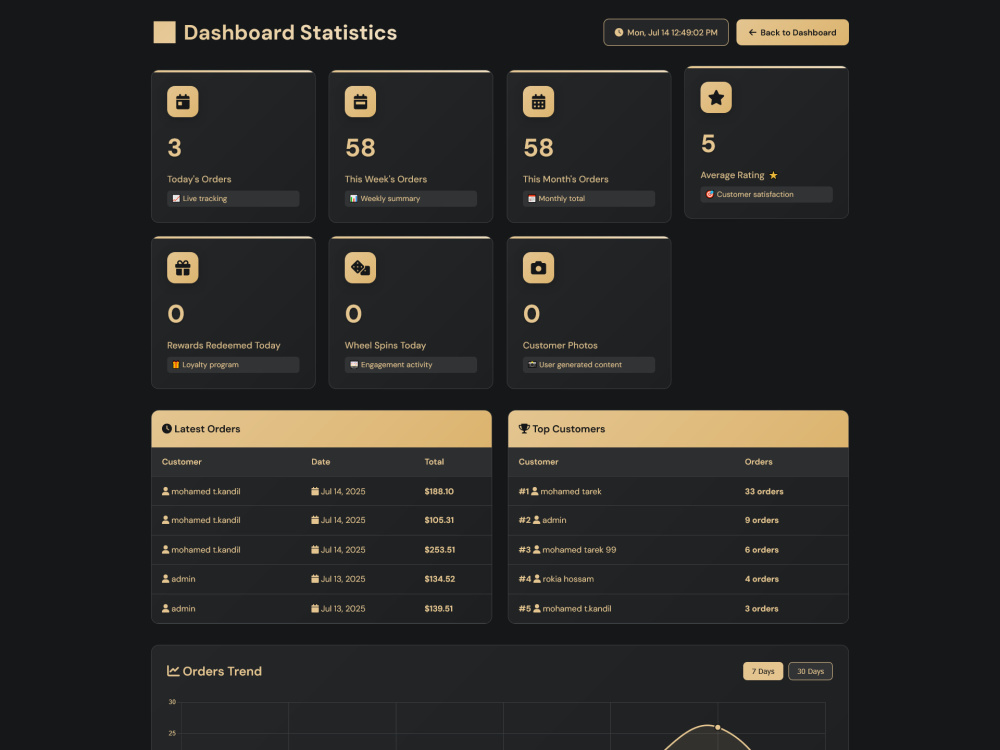Click the Top Customers trophy icon
This screenshot has width=1000, height=750.
pos(524,429)
